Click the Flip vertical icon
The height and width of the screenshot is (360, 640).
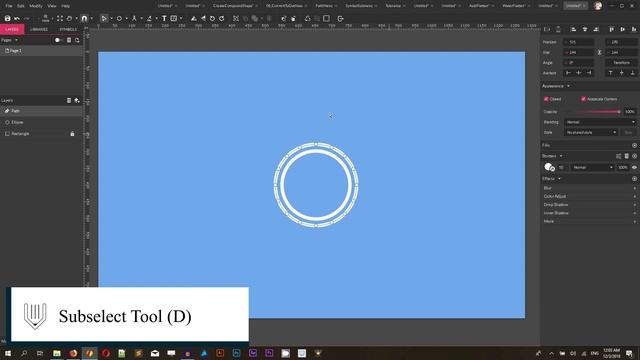(x=194, y=18)
